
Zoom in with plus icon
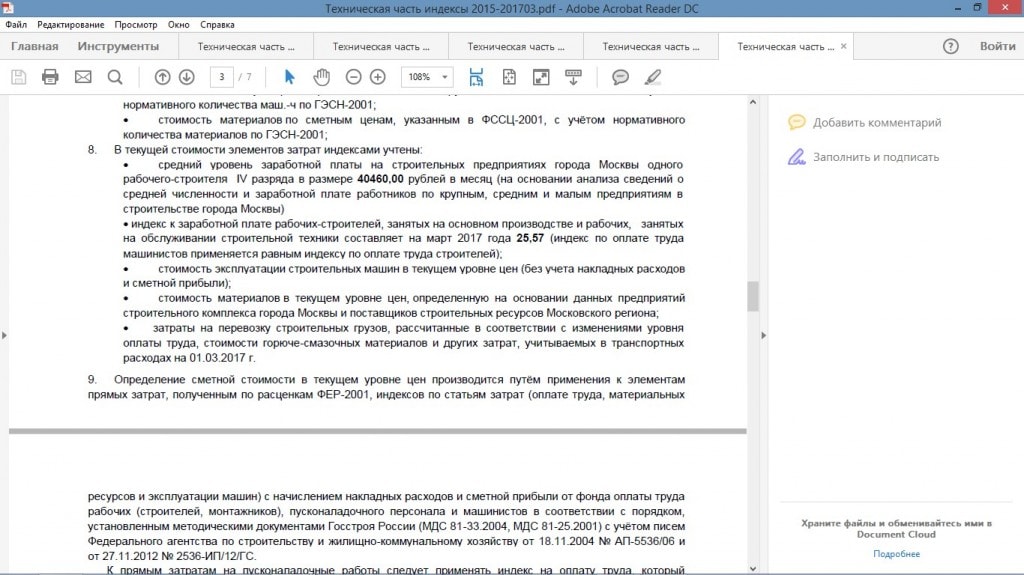click(x=377, y=77)
